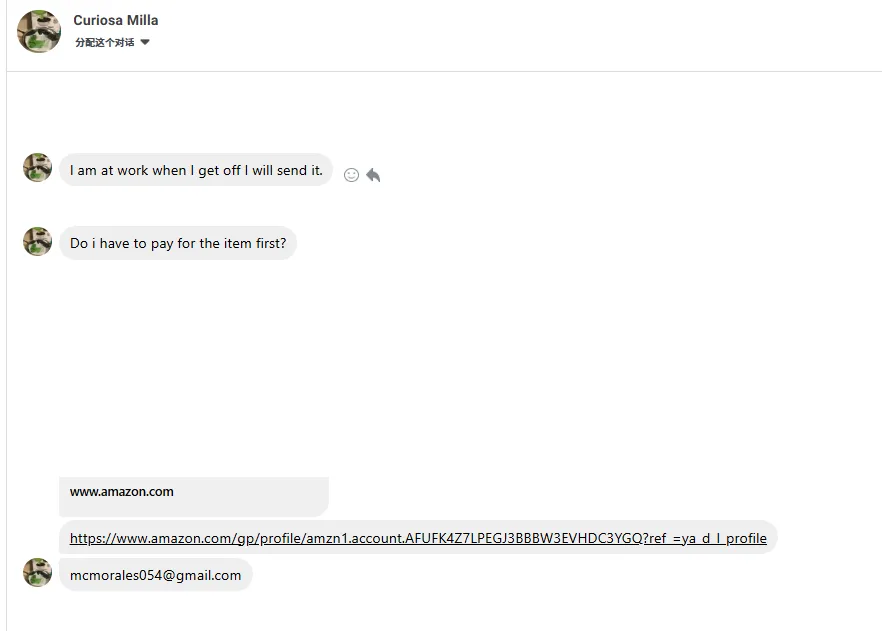This screenshot has width=882, height=631.
Task: Open the 分配这个对话 assignment menu label
Action: pyautogui.click(x=105, y=42)
